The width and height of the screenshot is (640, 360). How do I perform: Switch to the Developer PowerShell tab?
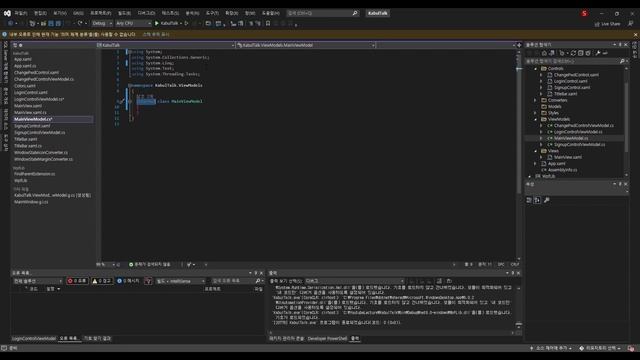click(327, 339)
